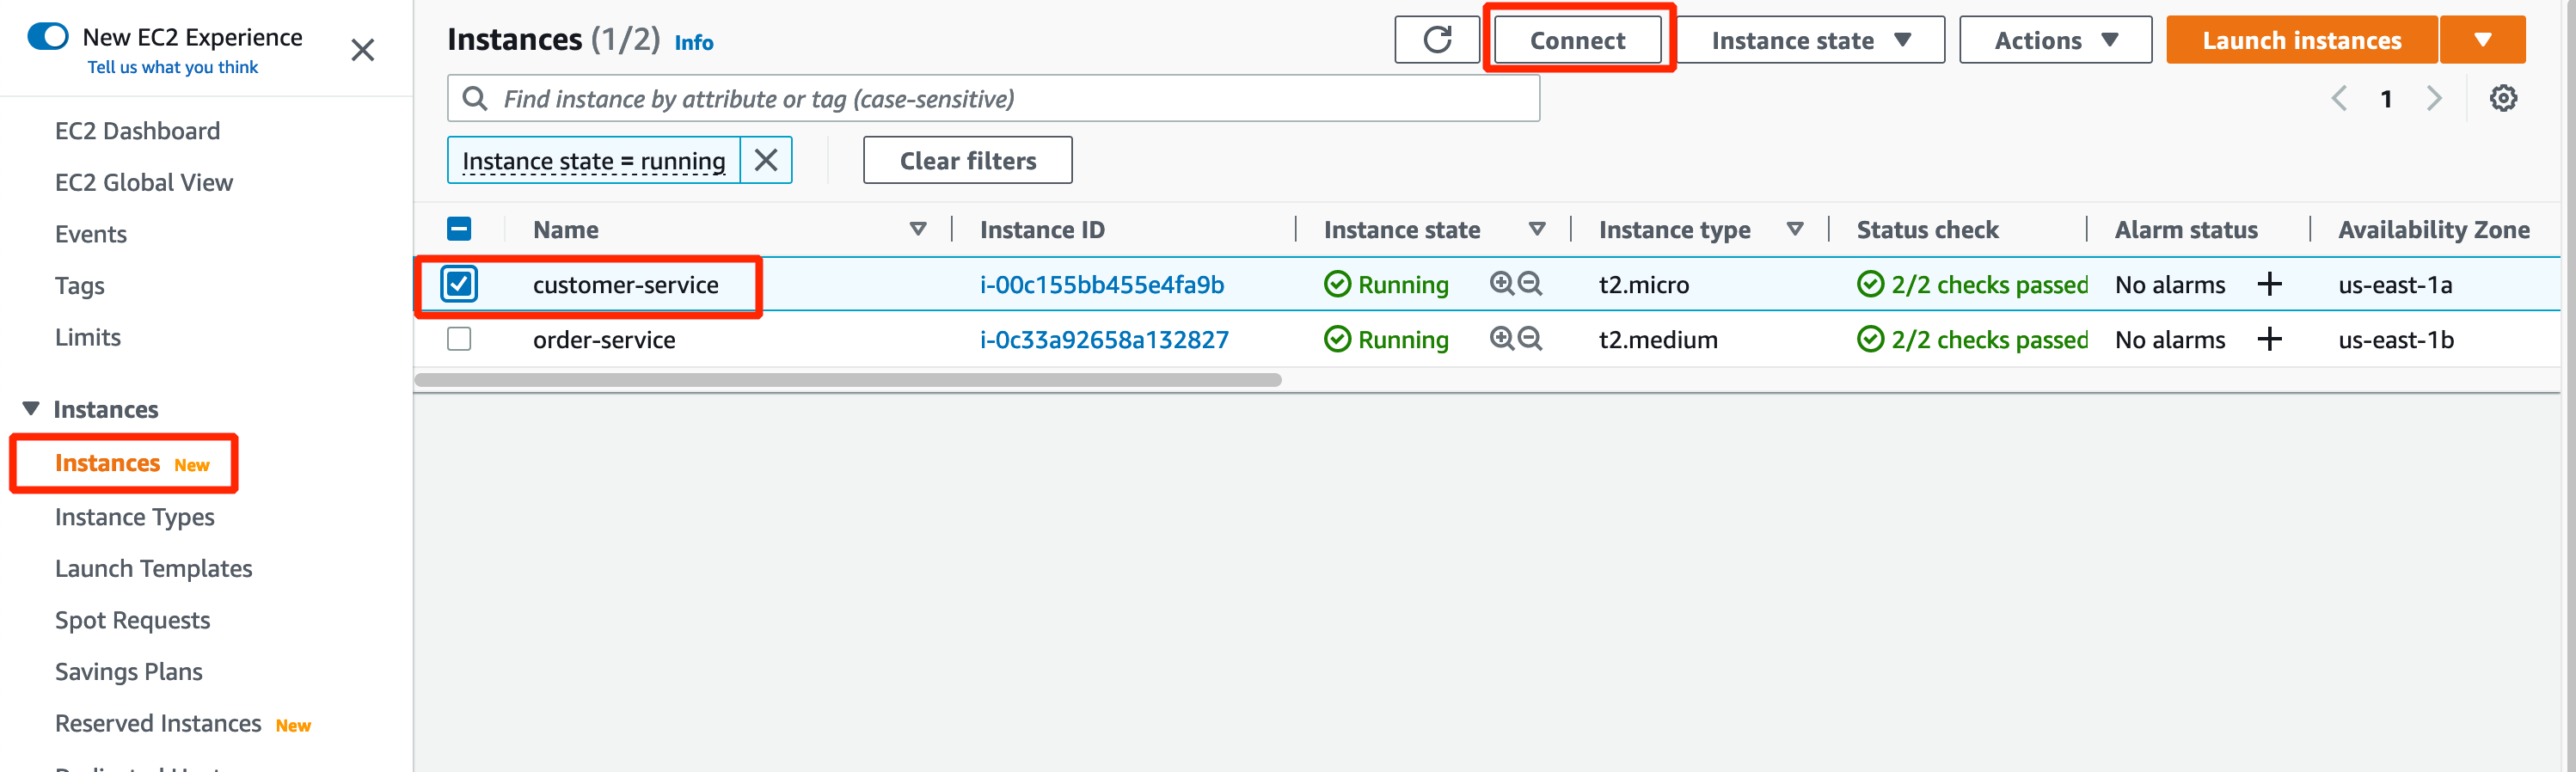Screen dimensions: 2576x772
Task: Refresh the instances list
Action: (x=1437, y=40)
